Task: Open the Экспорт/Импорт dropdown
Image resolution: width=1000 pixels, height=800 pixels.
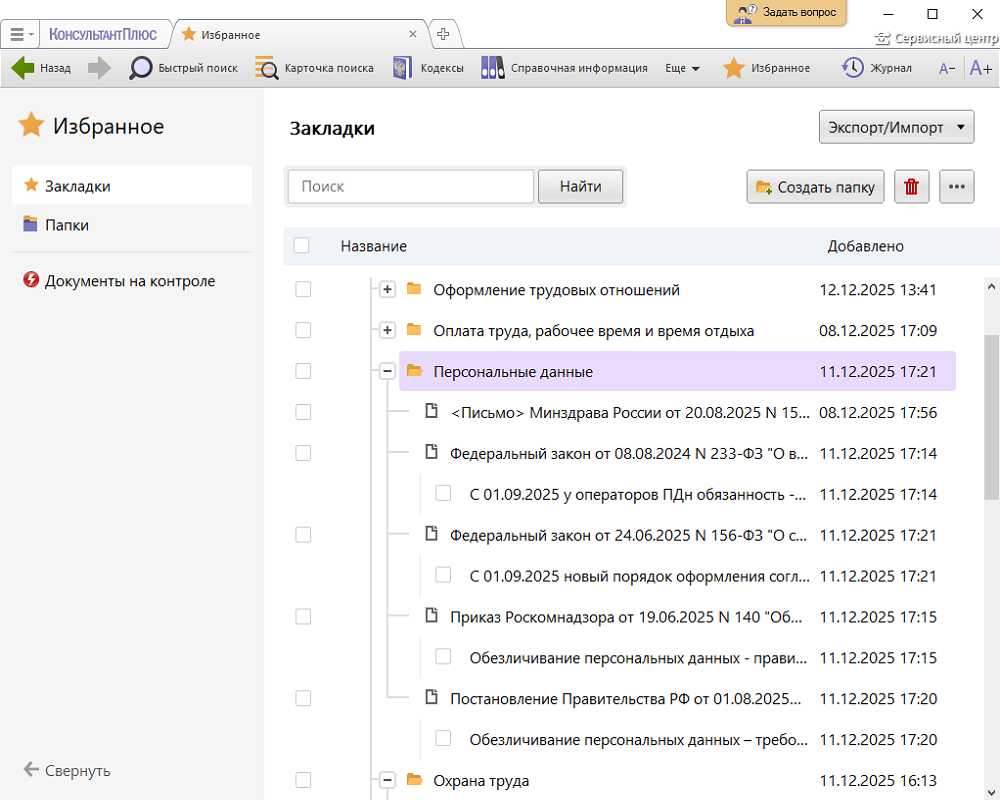Action: point(896,127)
